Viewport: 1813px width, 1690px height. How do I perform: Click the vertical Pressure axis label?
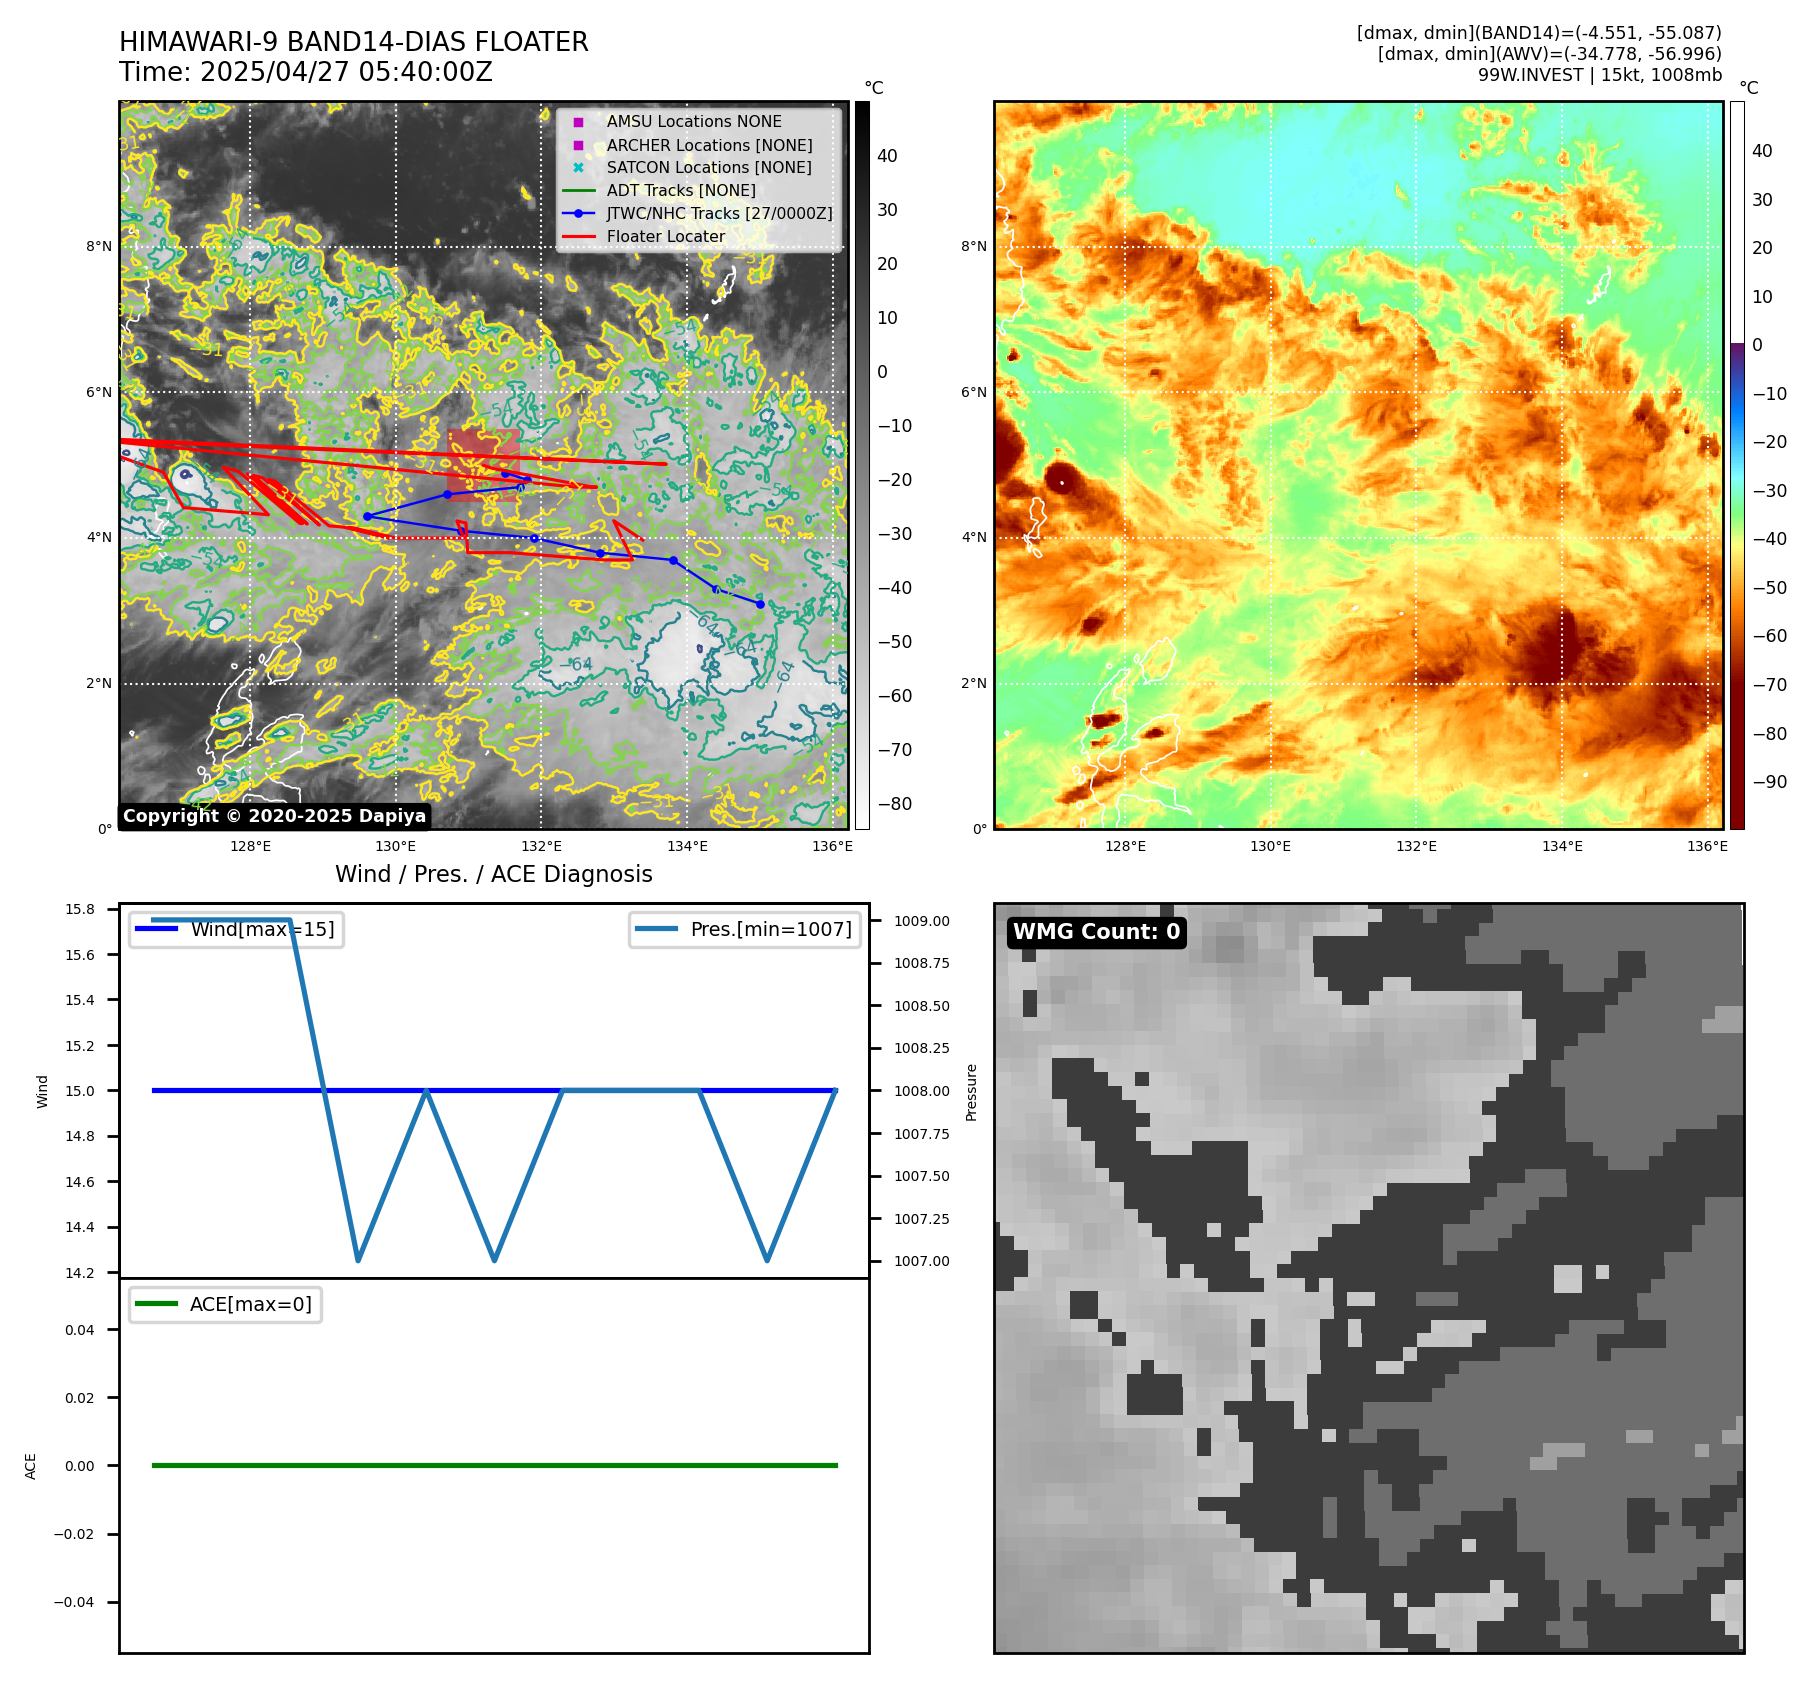click(971, 1092)
